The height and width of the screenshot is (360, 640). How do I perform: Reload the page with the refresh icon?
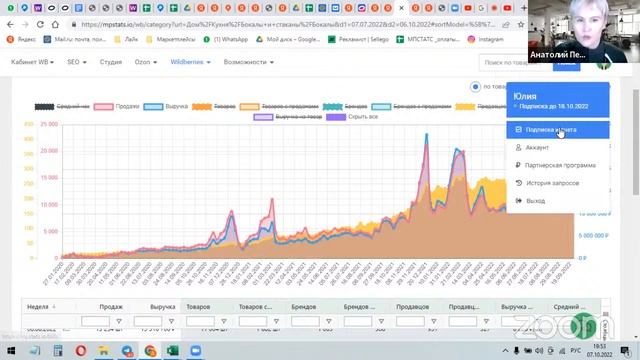click(40, 24)
